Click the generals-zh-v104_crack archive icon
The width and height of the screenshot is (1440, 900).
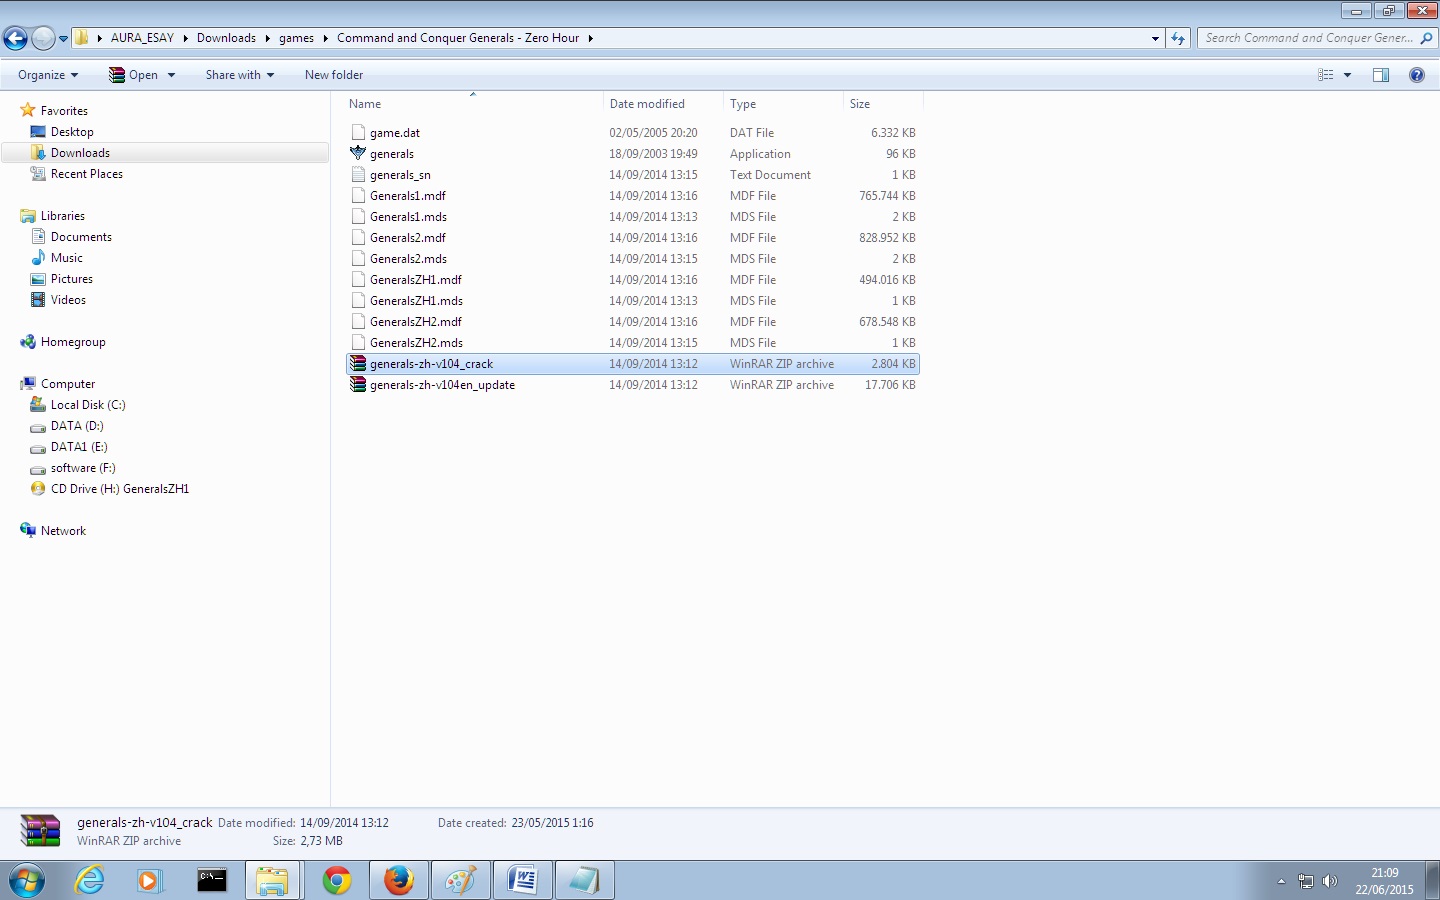pyautogui.click(x=358, y=364)
